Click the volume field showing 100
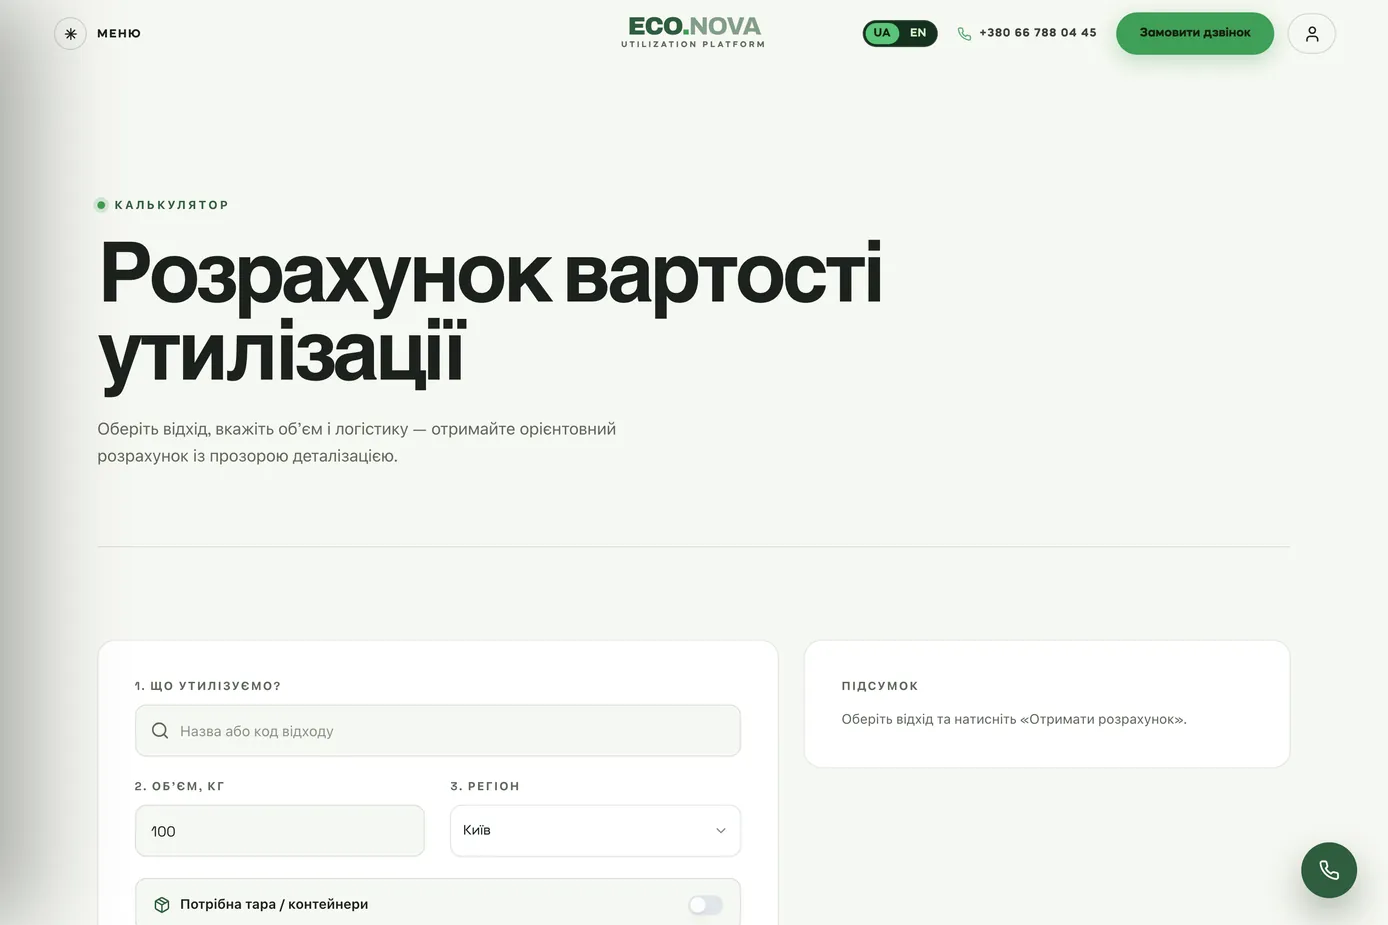The image size is (1388, 925). (x=280, y=831)
